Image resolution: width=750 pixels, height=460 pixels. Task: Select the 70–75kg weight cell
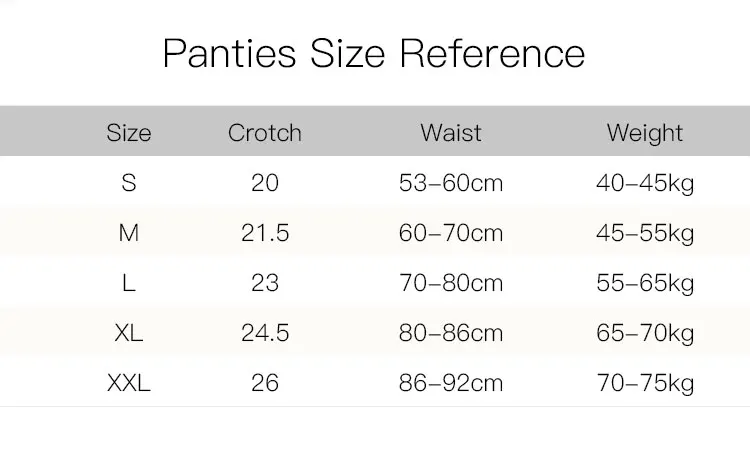pos(645,383)
